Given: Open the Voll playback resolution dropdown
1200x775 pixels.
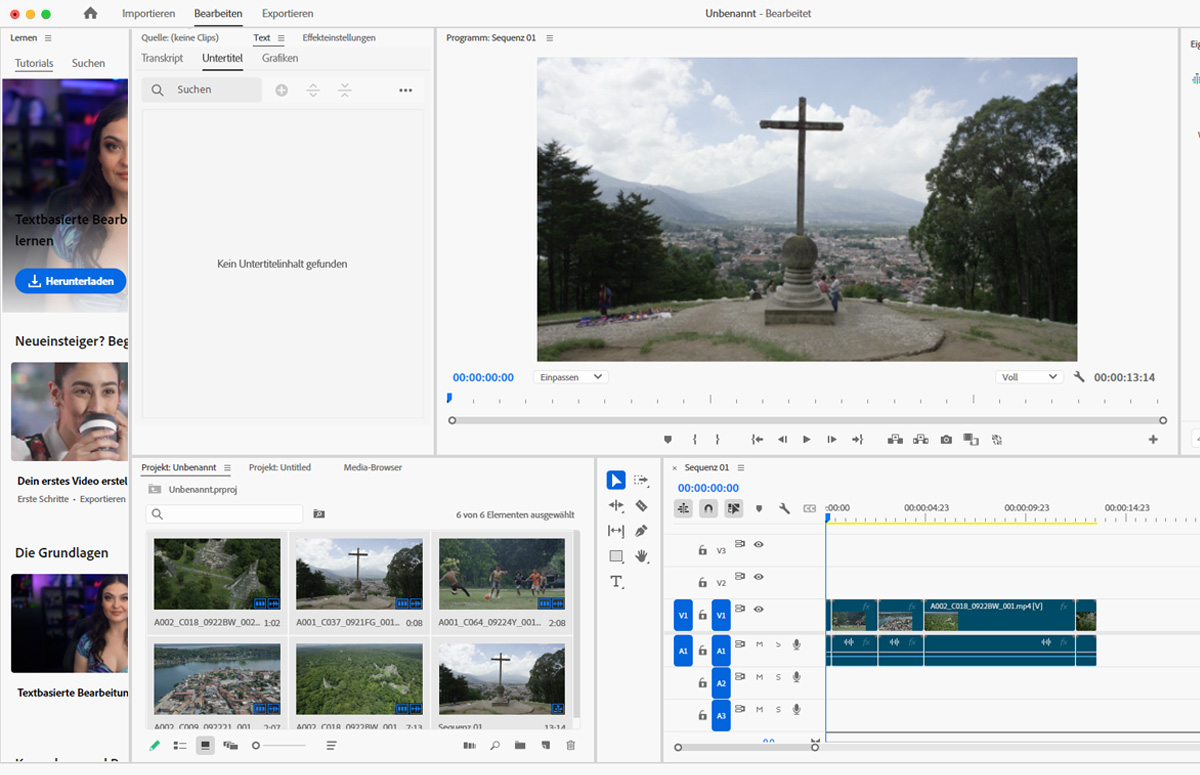Looking at the screenshot, I should click(1028, 377).
